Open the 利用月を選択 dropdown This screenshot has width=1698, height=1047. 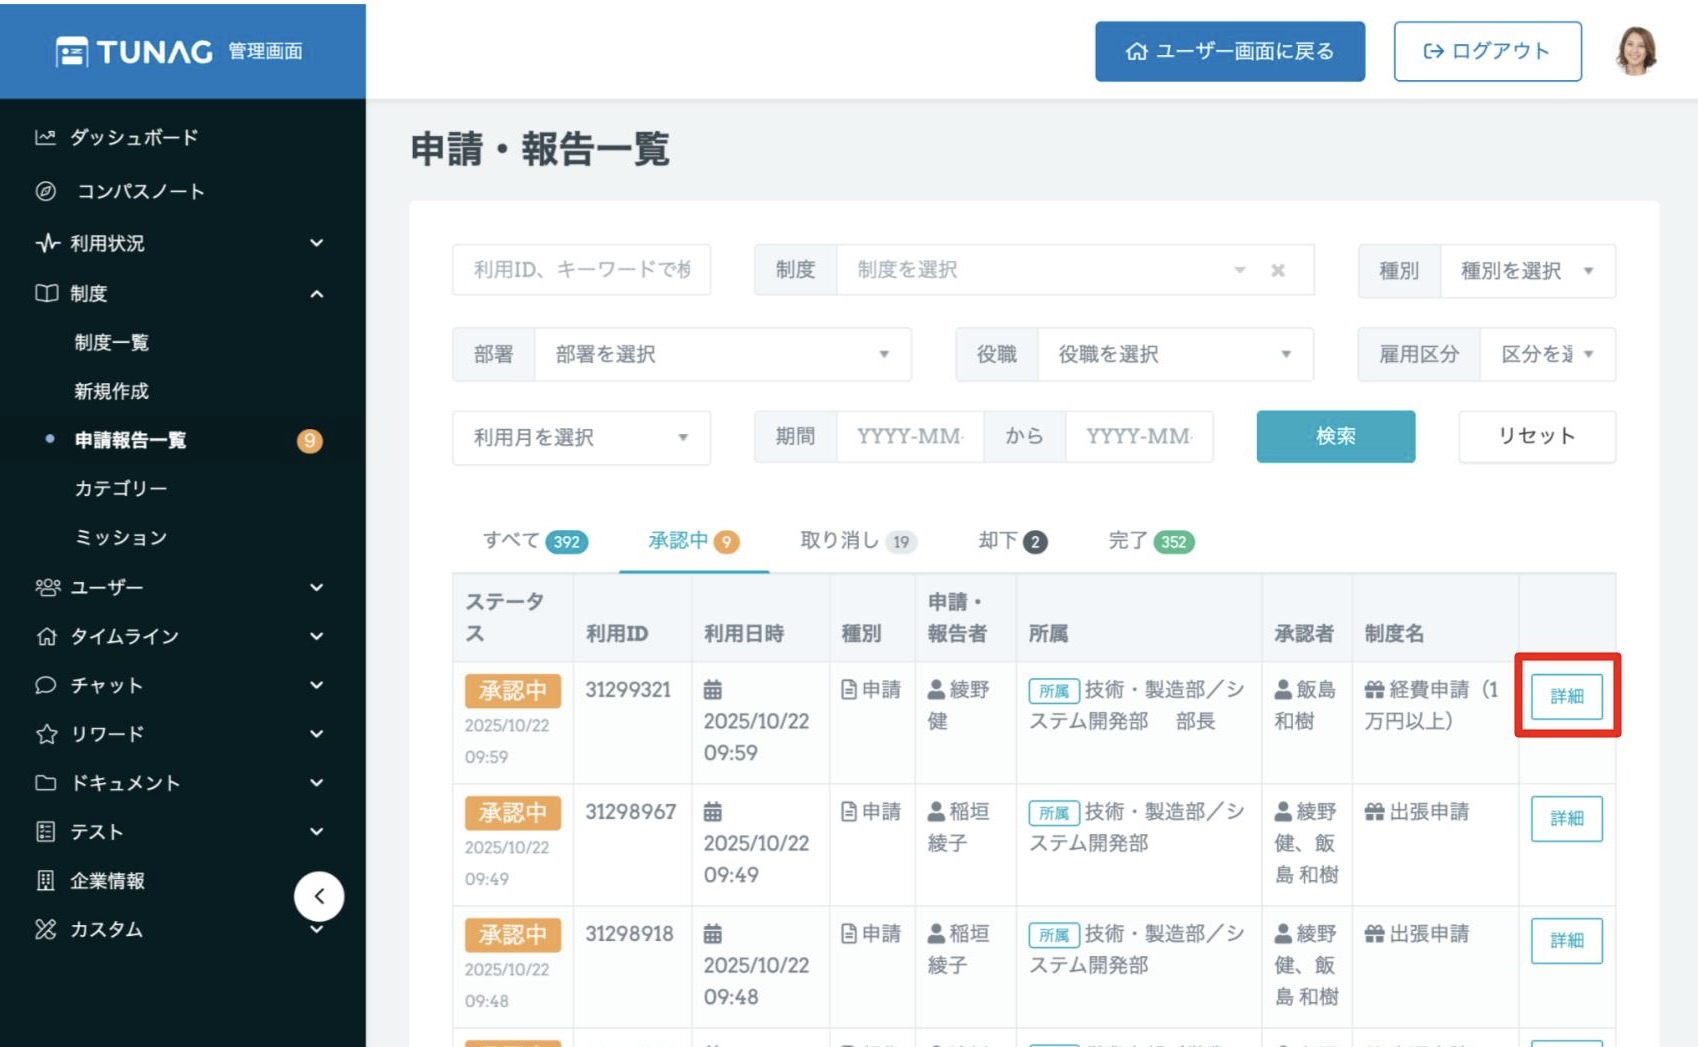coord(581,437)
